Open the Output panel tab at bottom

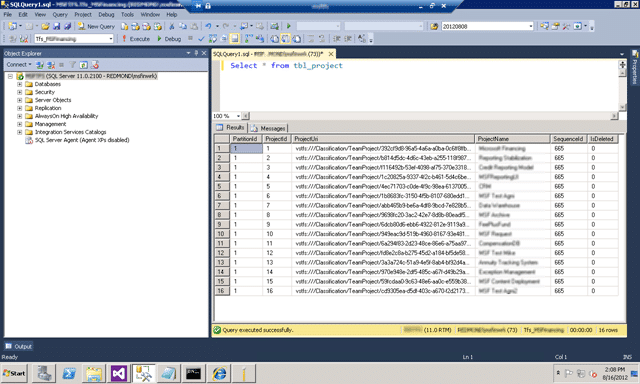19,346
